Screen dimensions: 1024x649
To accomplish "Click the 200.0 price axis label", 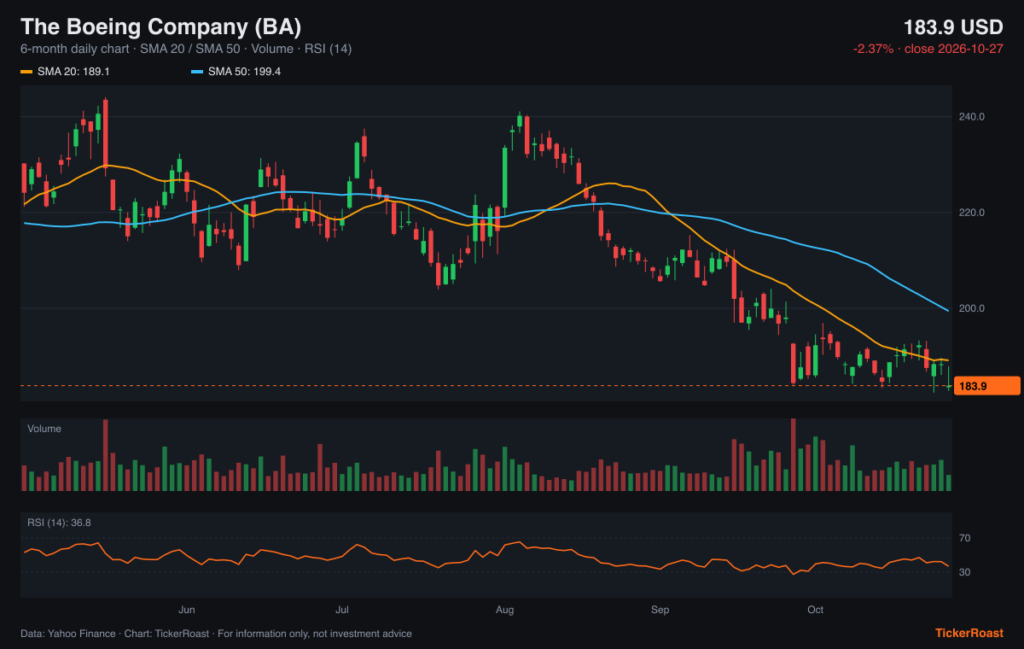I will coord(971,308).
